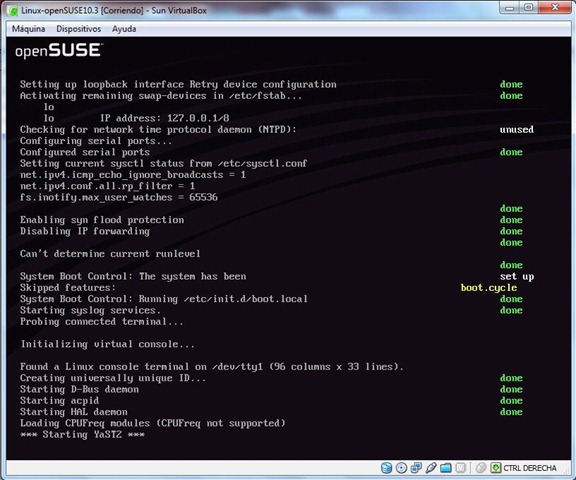Viewport: 576px width, 480px height.
Task: Click 'Starting syslog services.' line
Action: click(90, 310)
